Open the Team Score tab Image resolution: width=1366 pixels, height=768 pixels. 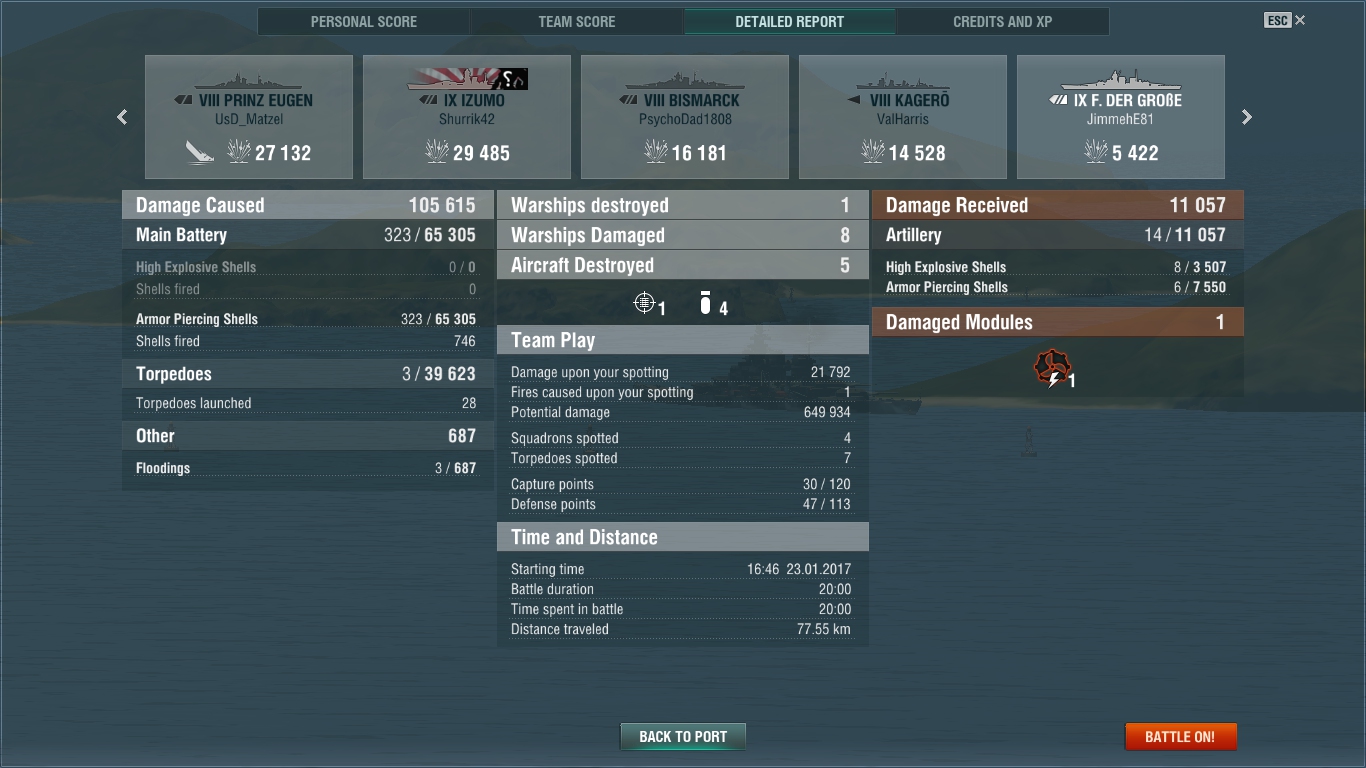pyautogui.click(x=577, y=21)
